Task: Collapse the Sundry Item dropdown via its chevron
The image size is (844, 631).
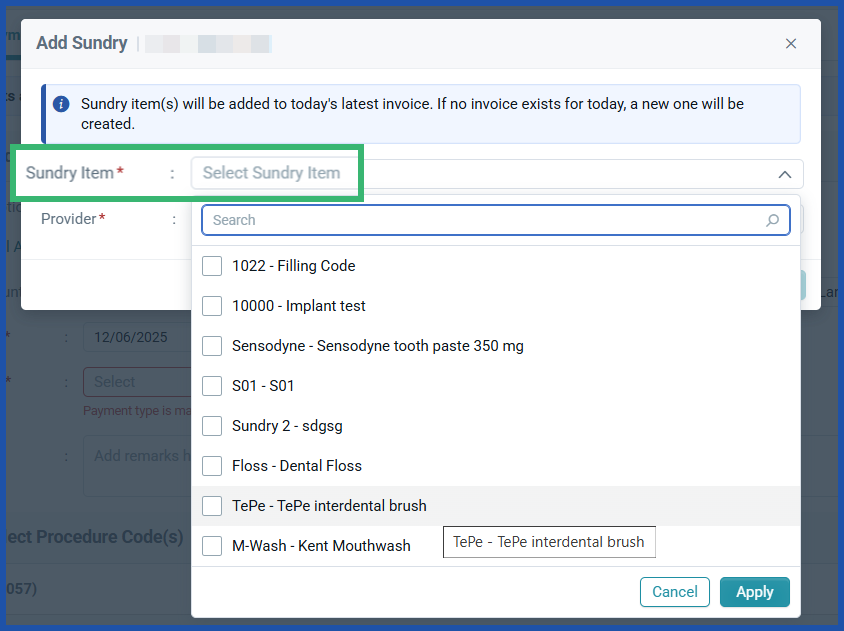Action: click(x=785, y=173)
